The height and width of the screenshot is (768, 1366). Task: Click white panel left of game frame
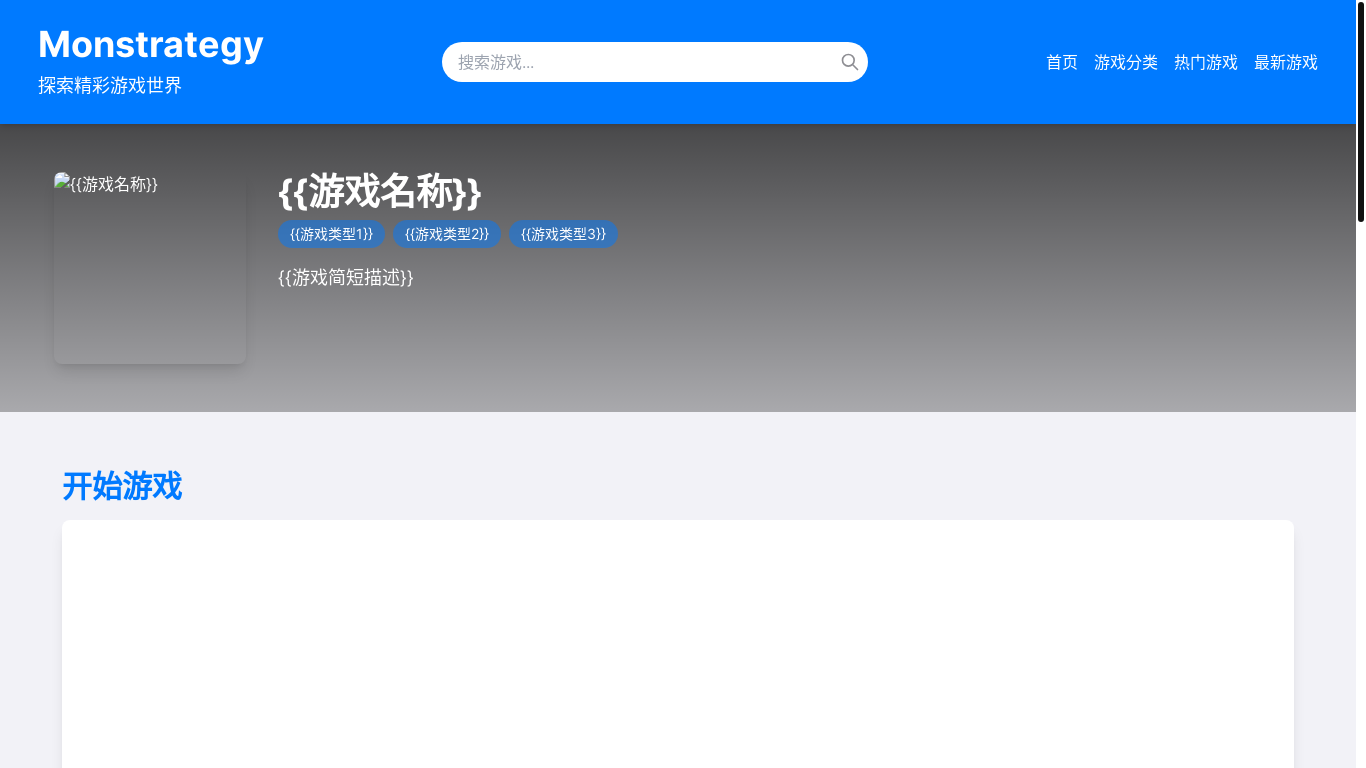pos(158,640)
